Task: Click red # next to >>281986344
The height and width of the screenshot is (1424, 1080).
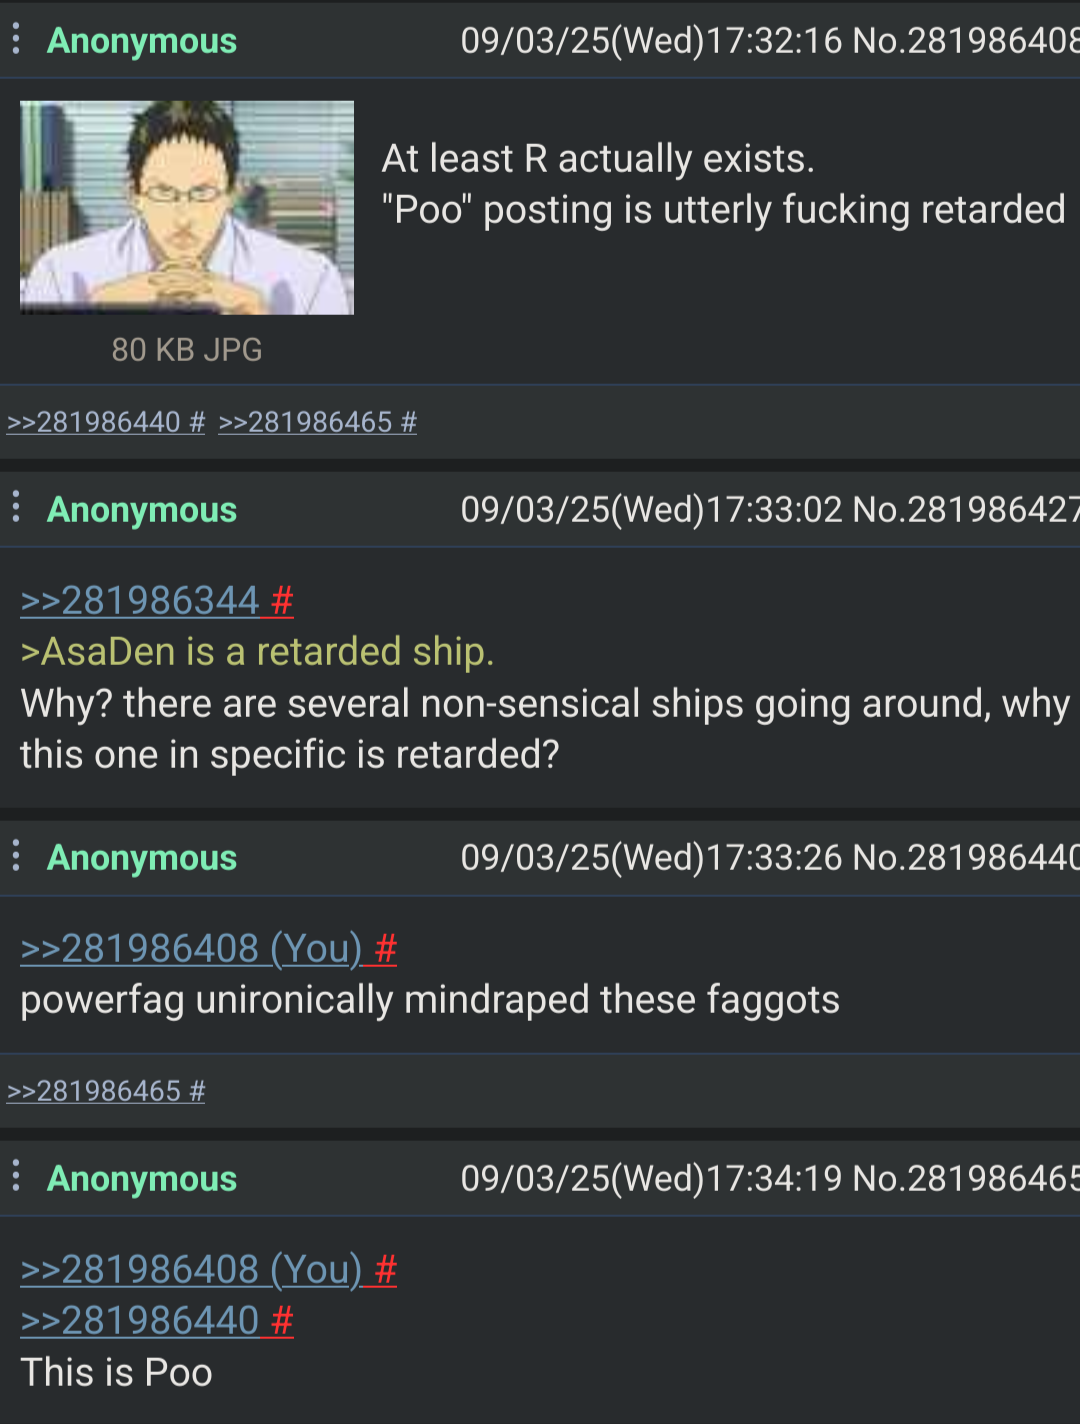Action: point(282,600)
